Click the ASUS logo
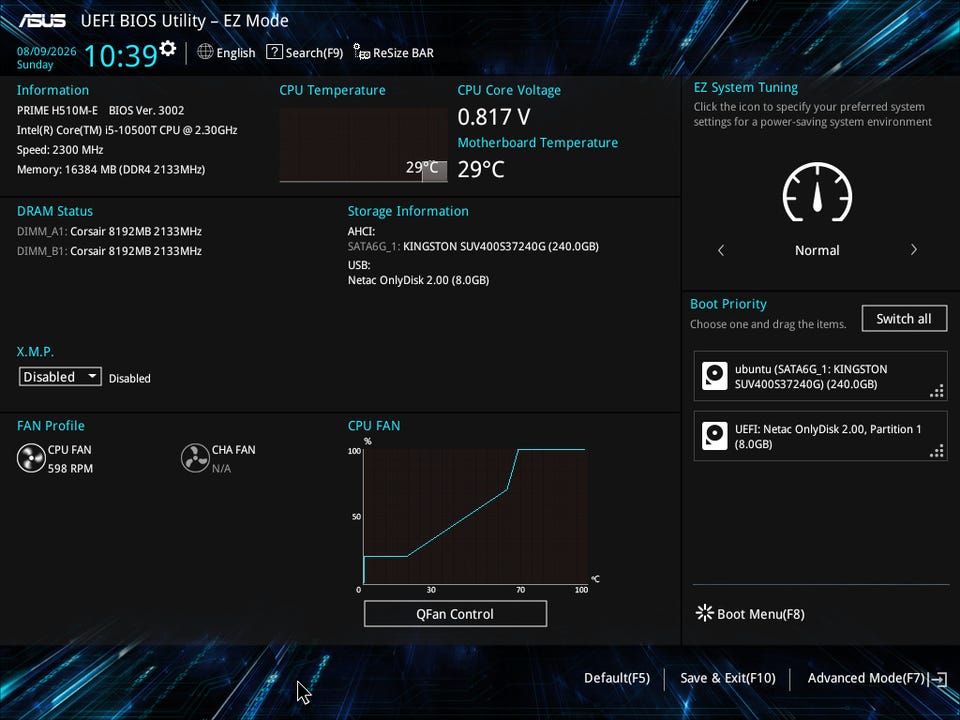Viewport: 960px width, 720px height. coord(42,21)
